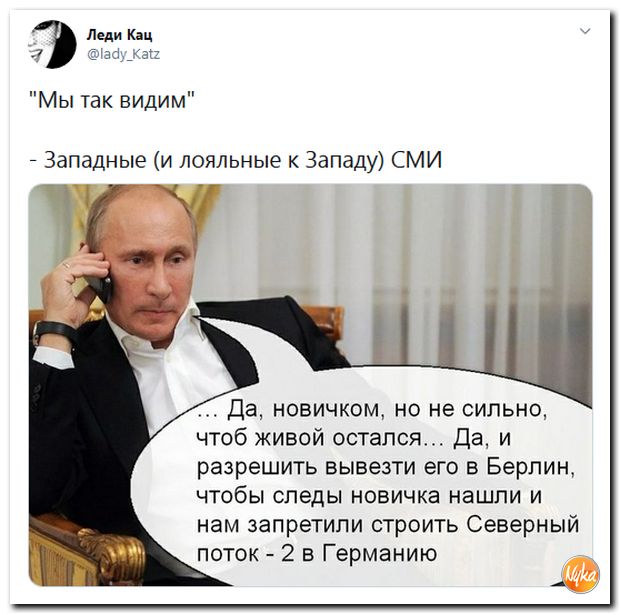Click the "Да, новичком" first bubble line
The width and height of the screenshot is (621, 615).
point(372,409)
